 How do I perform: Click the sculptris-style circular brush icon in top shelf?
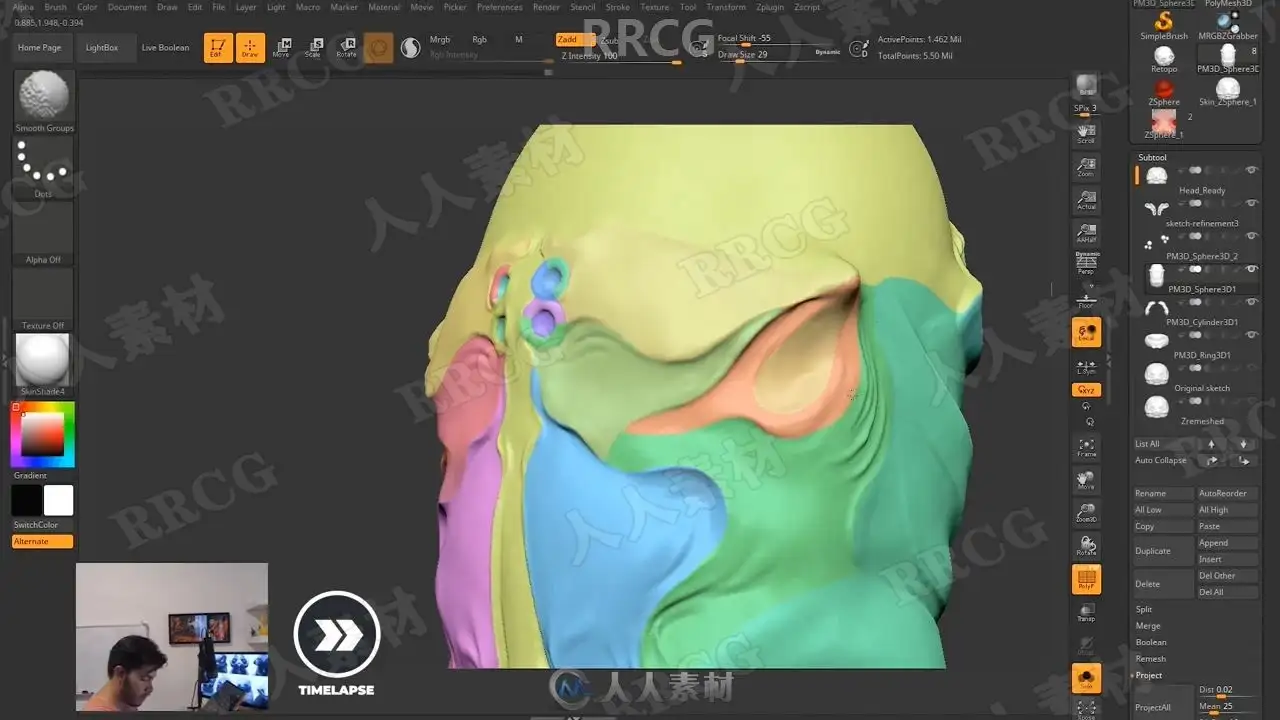(x=378, y=47)
